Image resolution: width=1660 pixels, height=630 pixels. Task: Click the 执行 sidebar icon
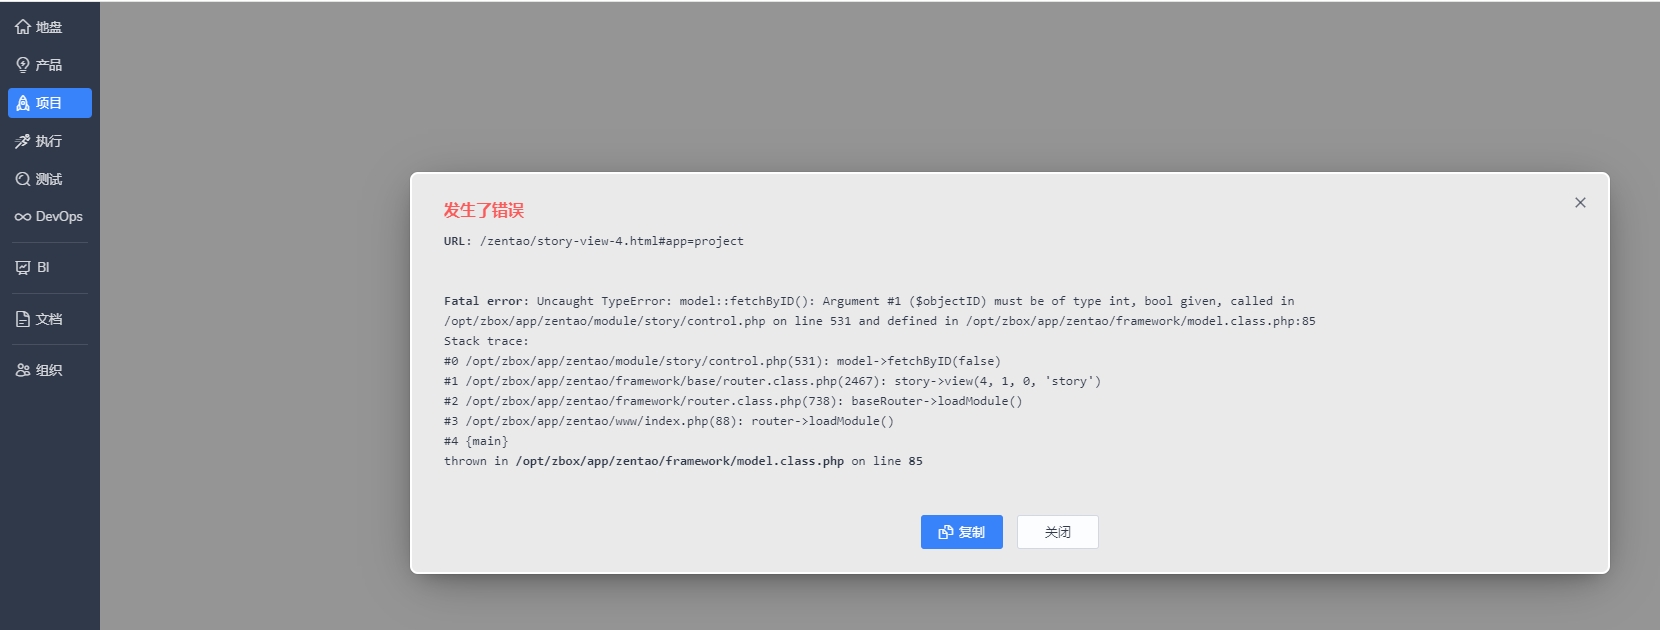[23, 141]
